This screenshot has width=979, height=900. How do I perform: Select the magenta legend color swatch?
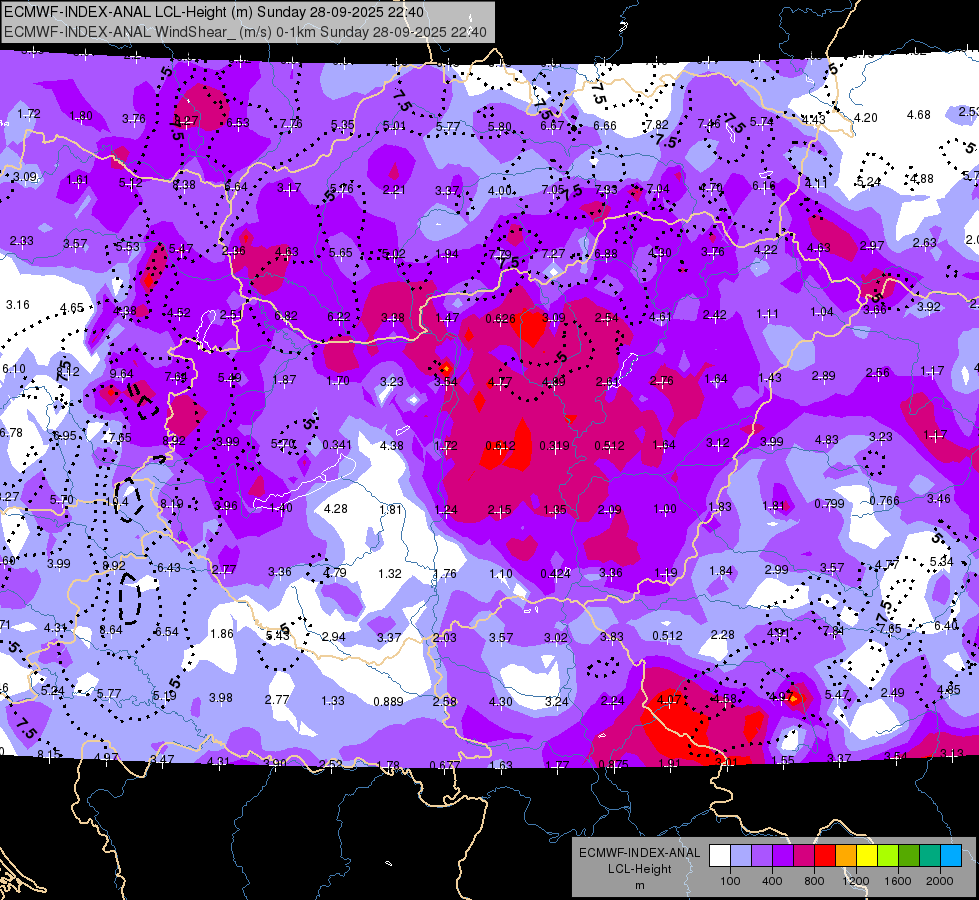click(804, 855)
